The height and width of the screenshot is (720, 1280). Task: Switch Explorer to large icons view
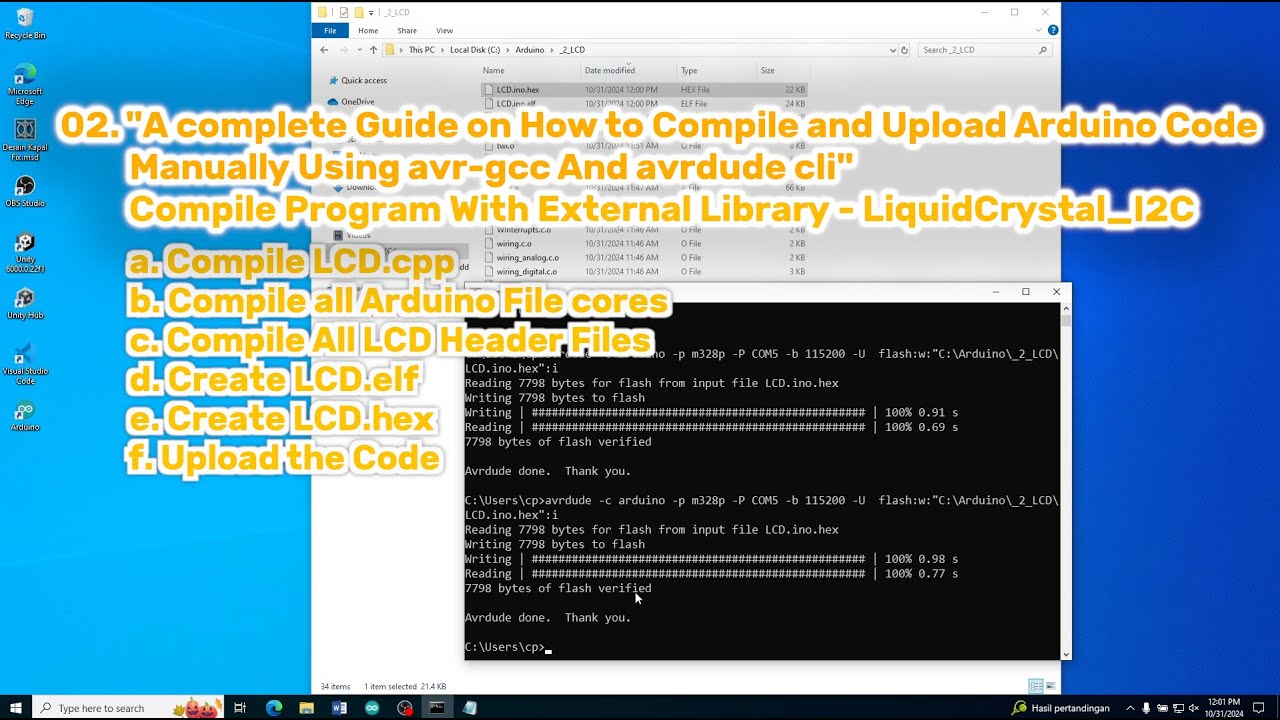1050,686
